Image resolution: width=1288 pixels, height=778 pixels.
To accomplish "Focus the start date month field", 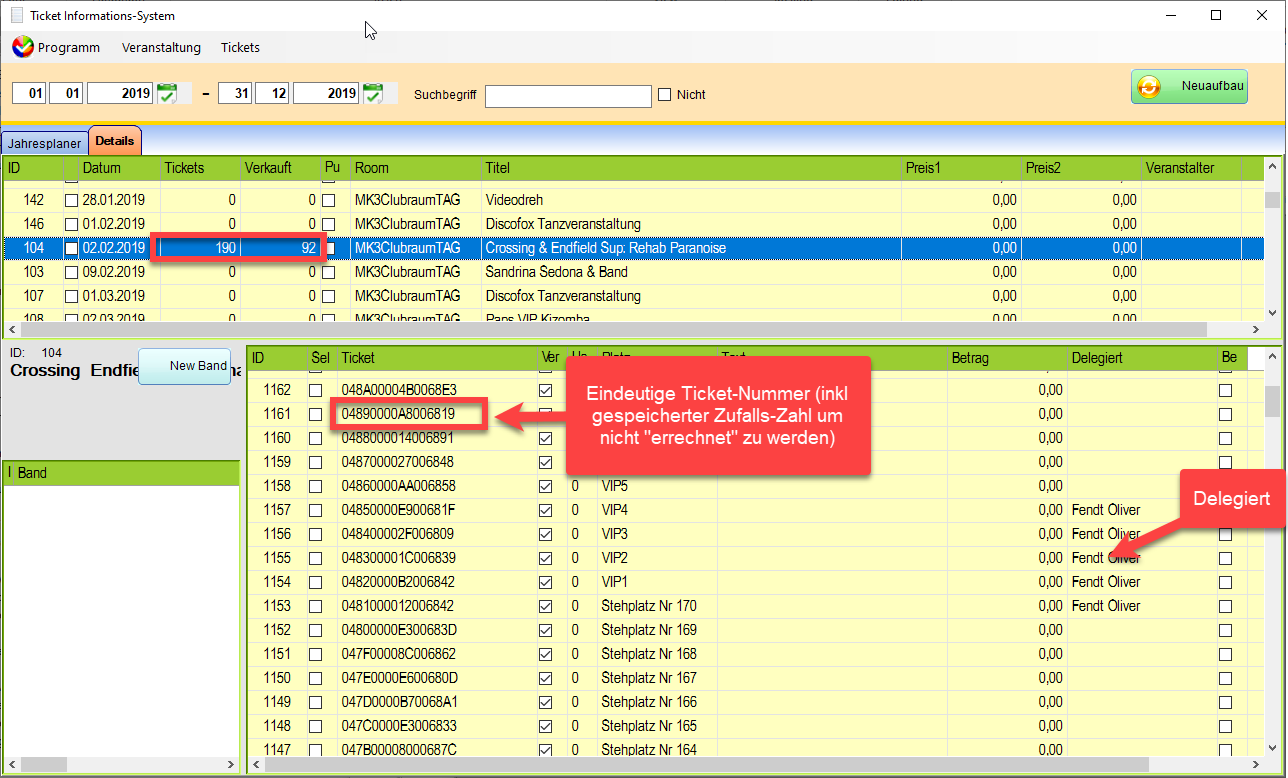I will [x=66, y=93].
